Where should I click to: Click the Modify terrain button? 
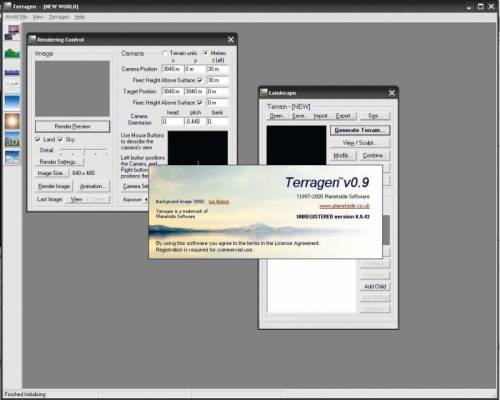pyautogui.click(x=343, y=155)
